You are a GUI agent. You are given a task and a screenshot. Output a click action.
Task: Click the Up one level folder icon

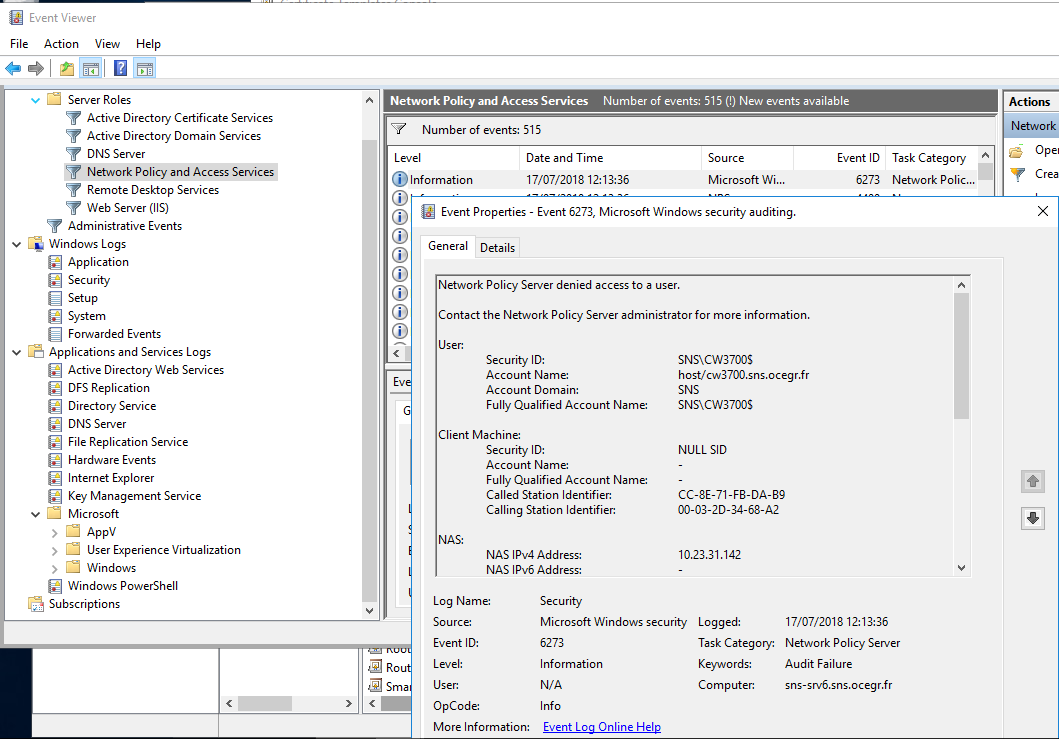coord(66,68)
